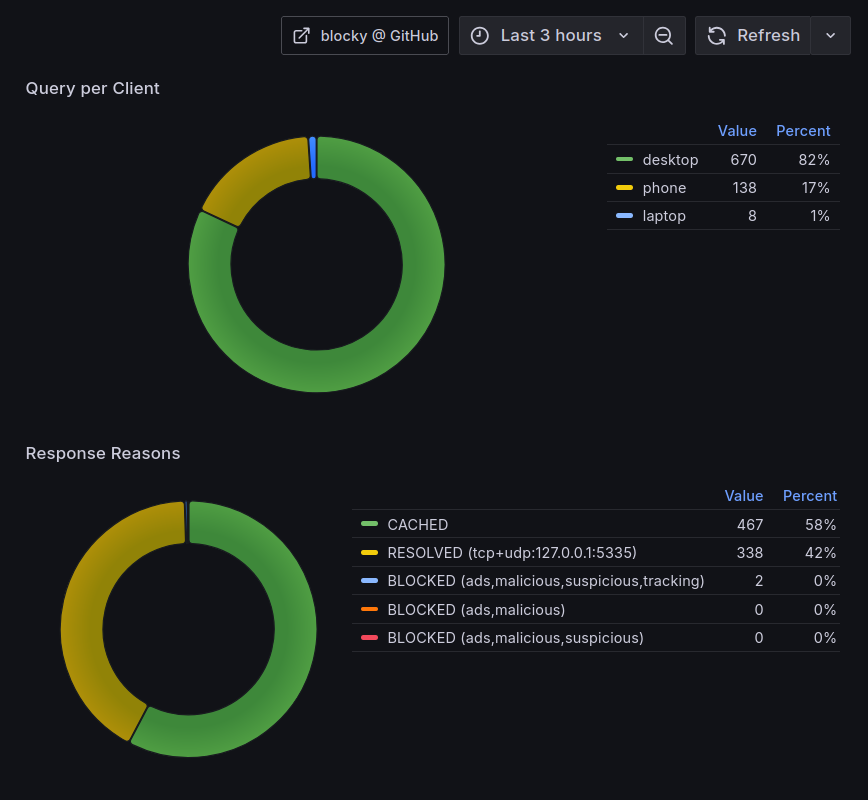Open the refresh interval dropdown arrow
Screen dimensions: 868x800
(x=830, y=35)
